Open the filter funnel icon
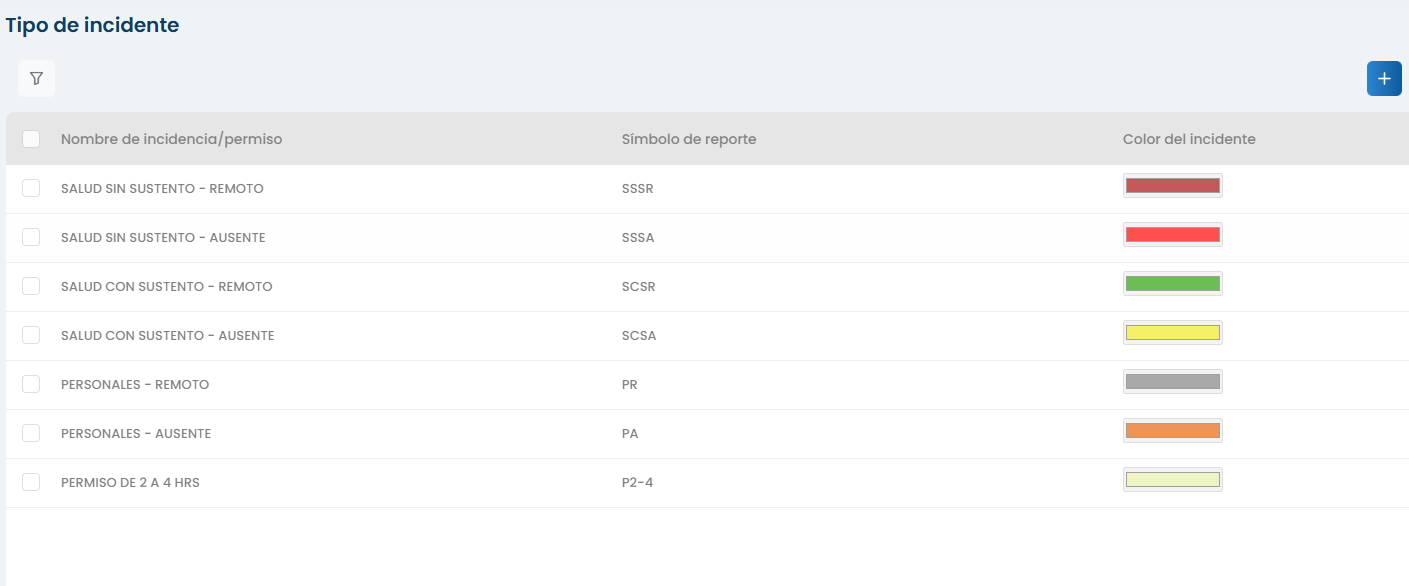 coord(36,78)
